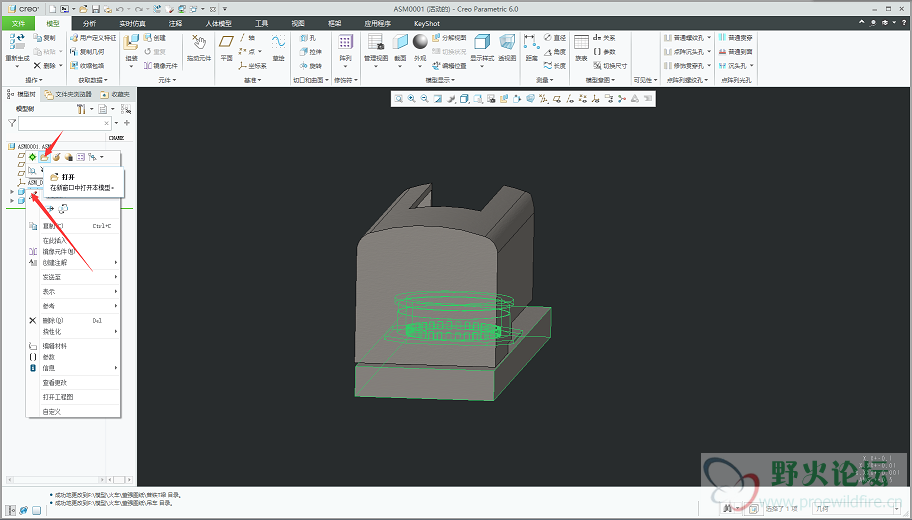
Task: Click the Section (截面) icon
Action: [400, 42]
